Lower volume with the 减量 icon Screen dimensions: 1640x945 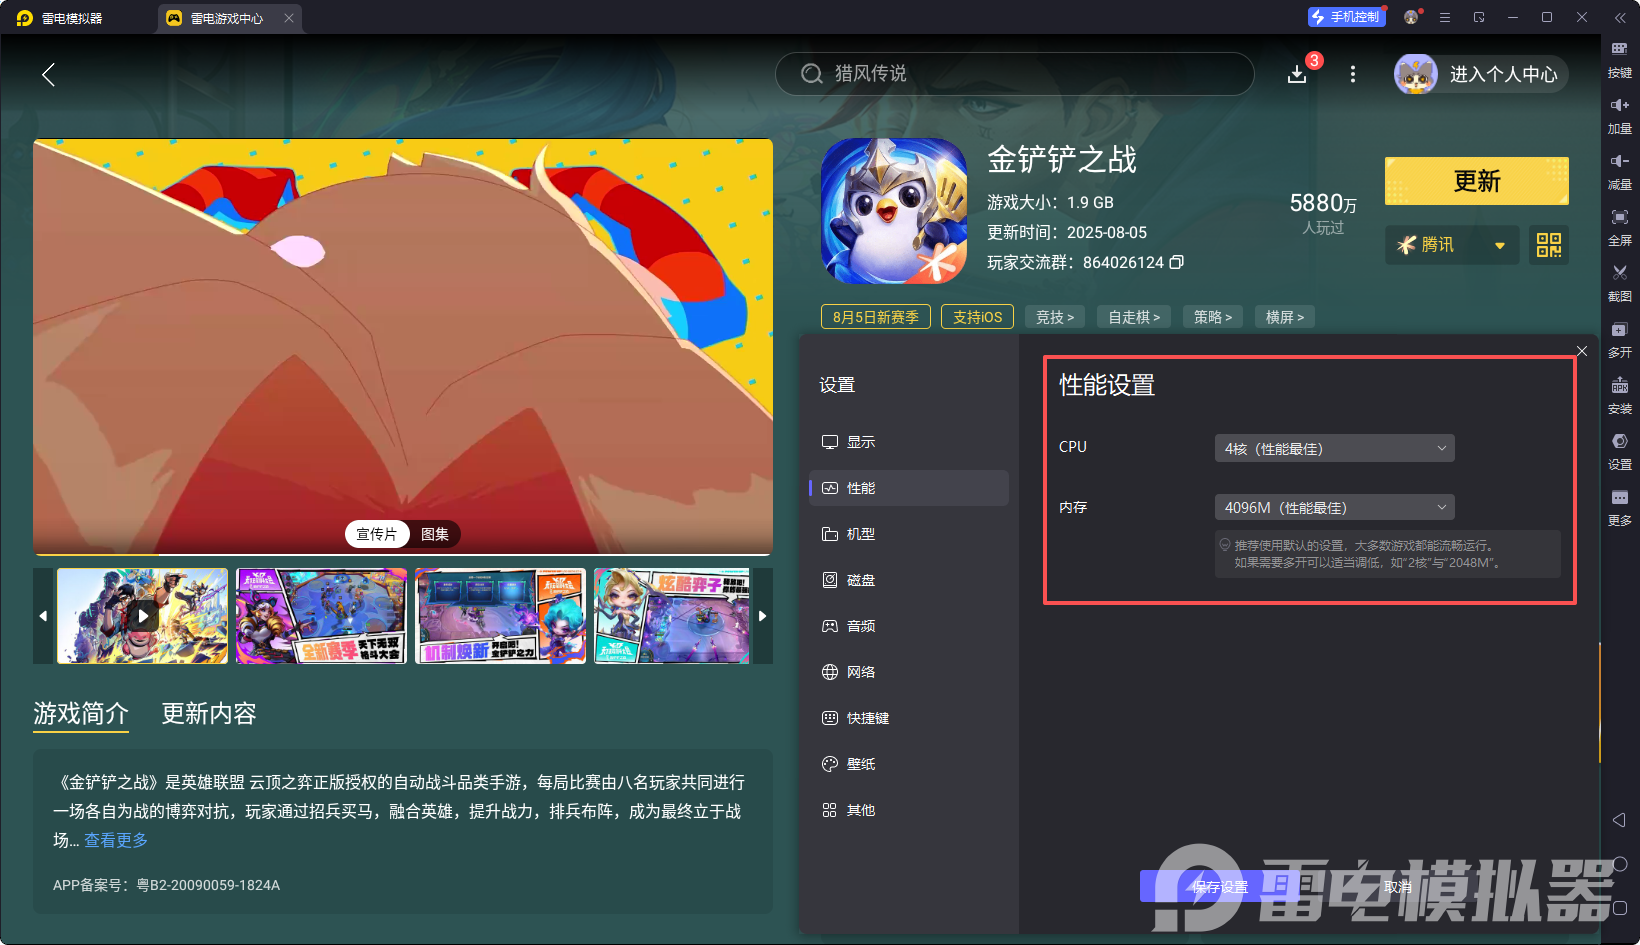[1619, 171]
